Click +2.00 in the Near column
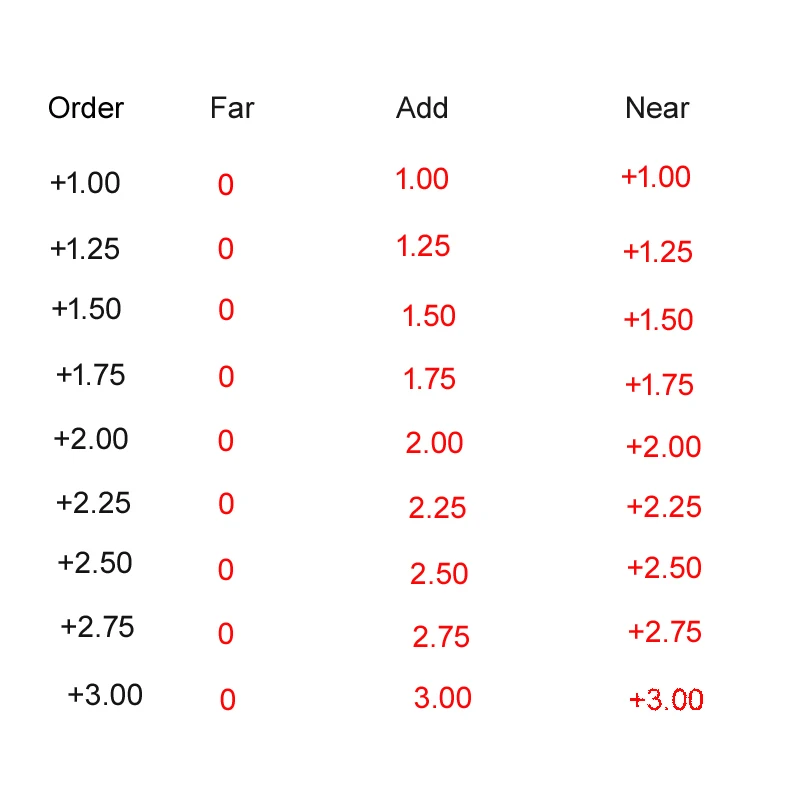The height and width of the screenshot is (800, 800). 663,447
